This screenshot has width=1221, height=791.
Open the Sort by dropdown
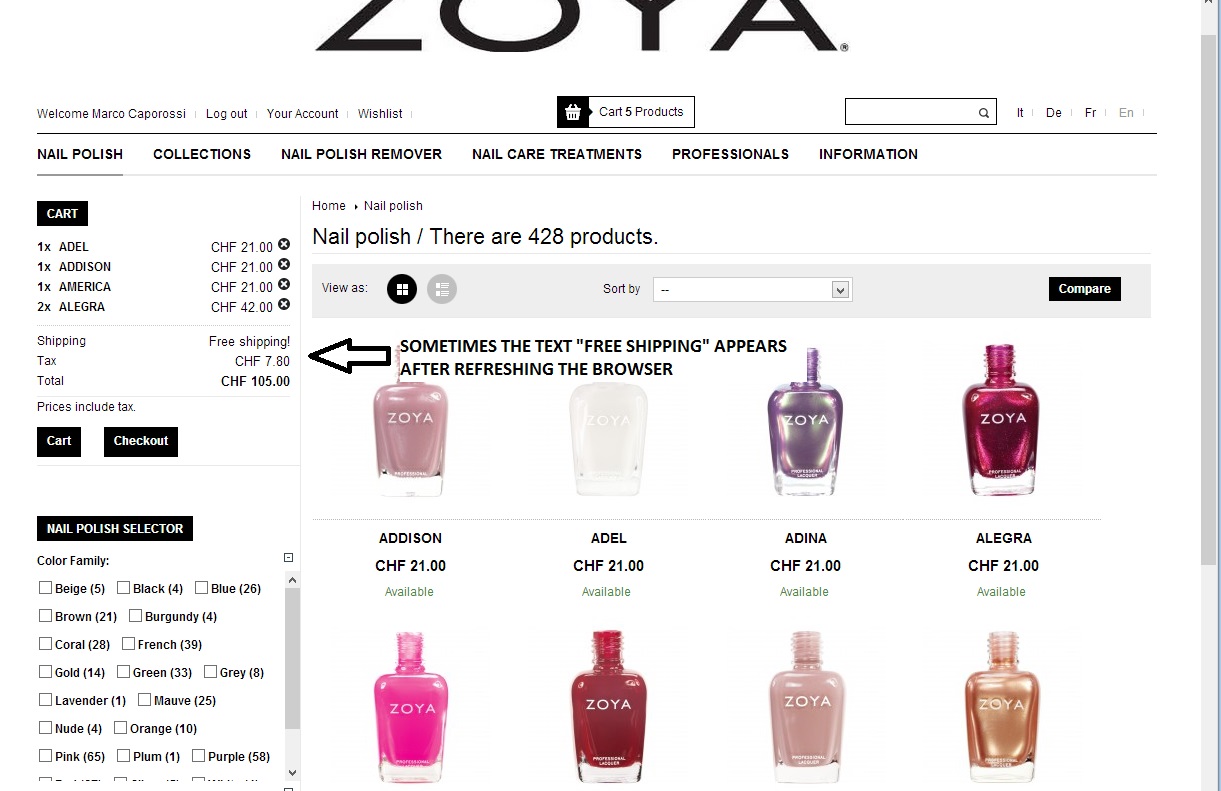tap(752, 289)
